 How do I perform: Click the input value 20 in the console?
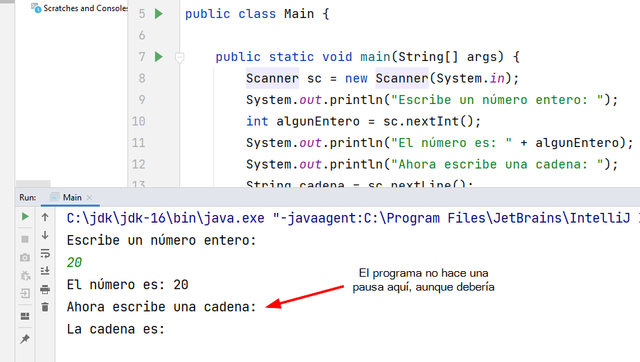(74, 262)
